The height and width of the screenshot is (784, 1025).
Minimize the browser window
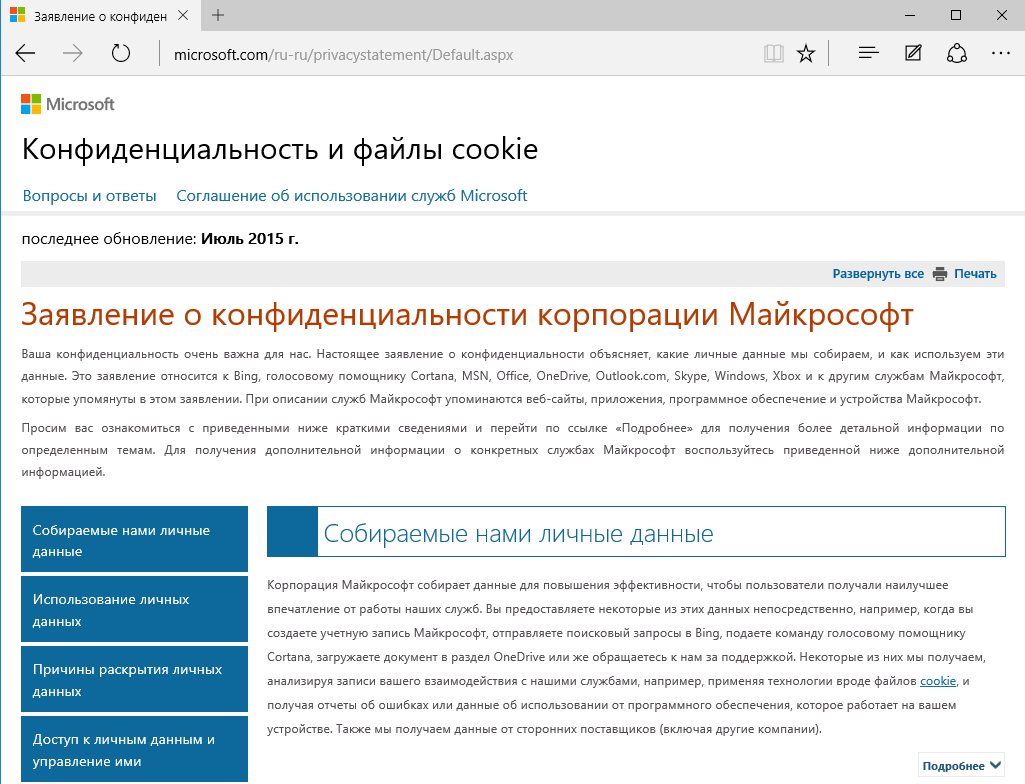909,15
